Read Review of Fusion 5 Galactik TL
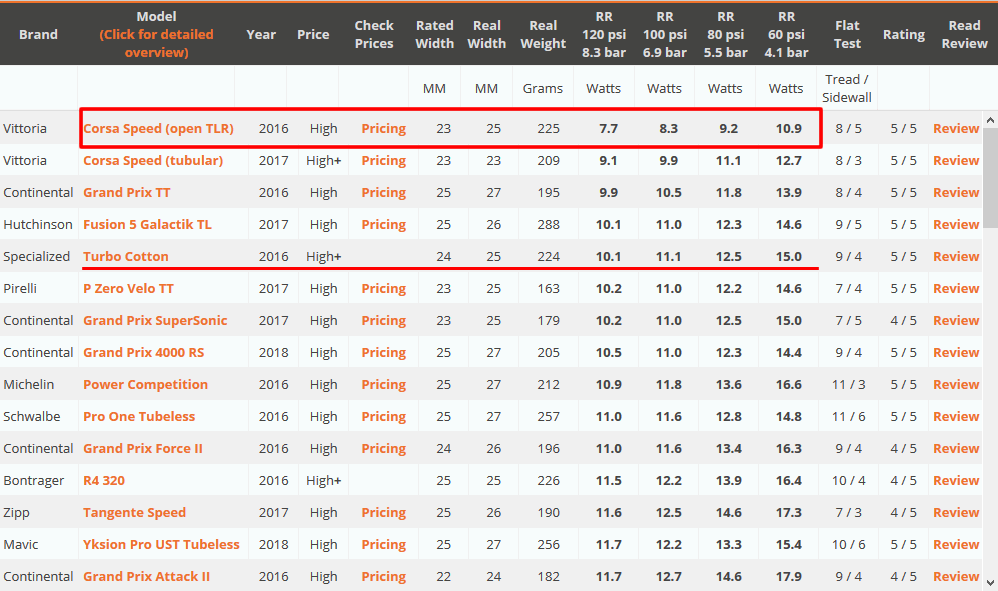Viewport: 998px width, 591px height. [956, 225]
